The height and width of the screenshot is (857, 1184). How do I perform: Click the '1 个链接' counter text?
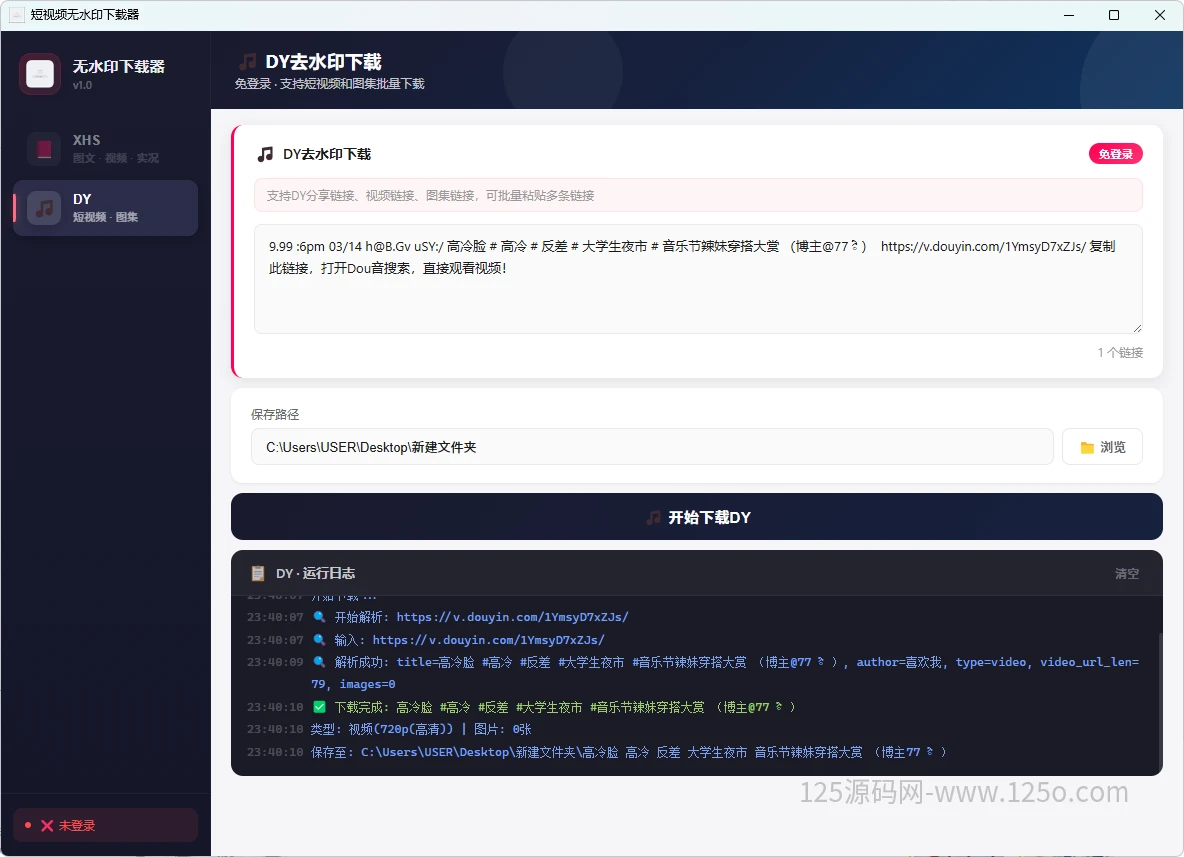[x=1120, y=353]
